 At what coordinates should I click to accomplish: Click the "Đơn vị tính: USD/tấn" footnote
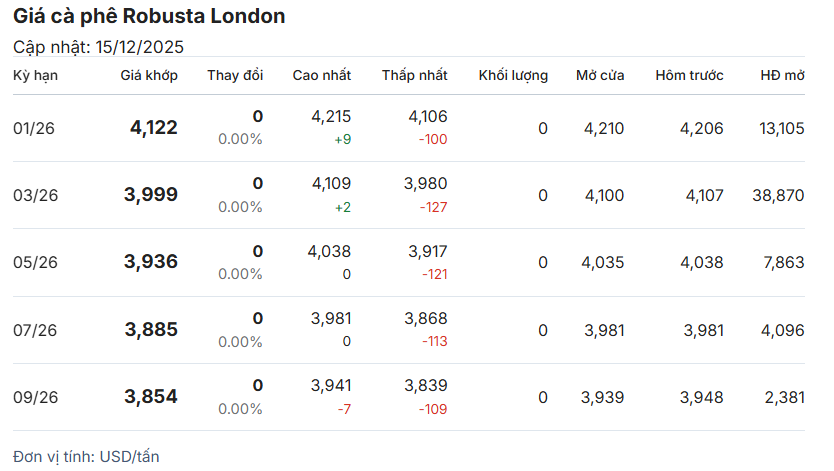tap(86, 456)
